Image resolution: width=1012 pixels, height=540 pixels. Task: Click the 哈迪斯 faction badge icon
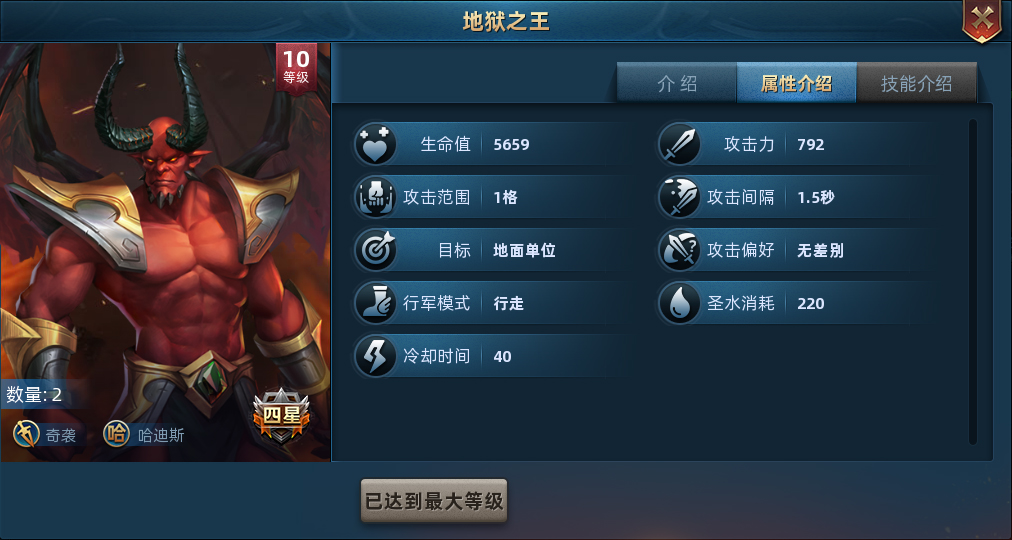tap(116, 434)
